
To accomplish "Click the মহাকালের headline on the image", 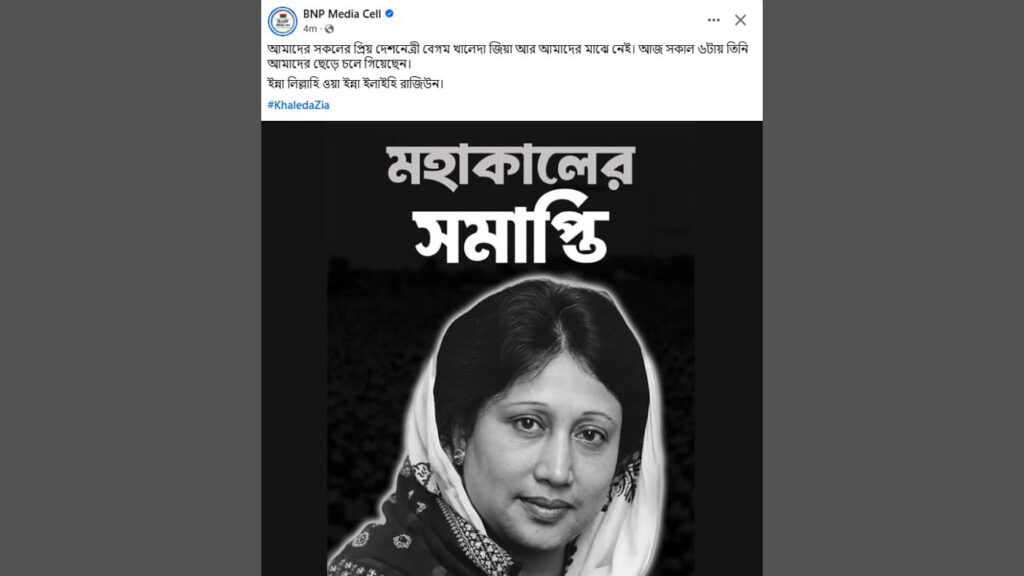I will [x=510, y=166].
